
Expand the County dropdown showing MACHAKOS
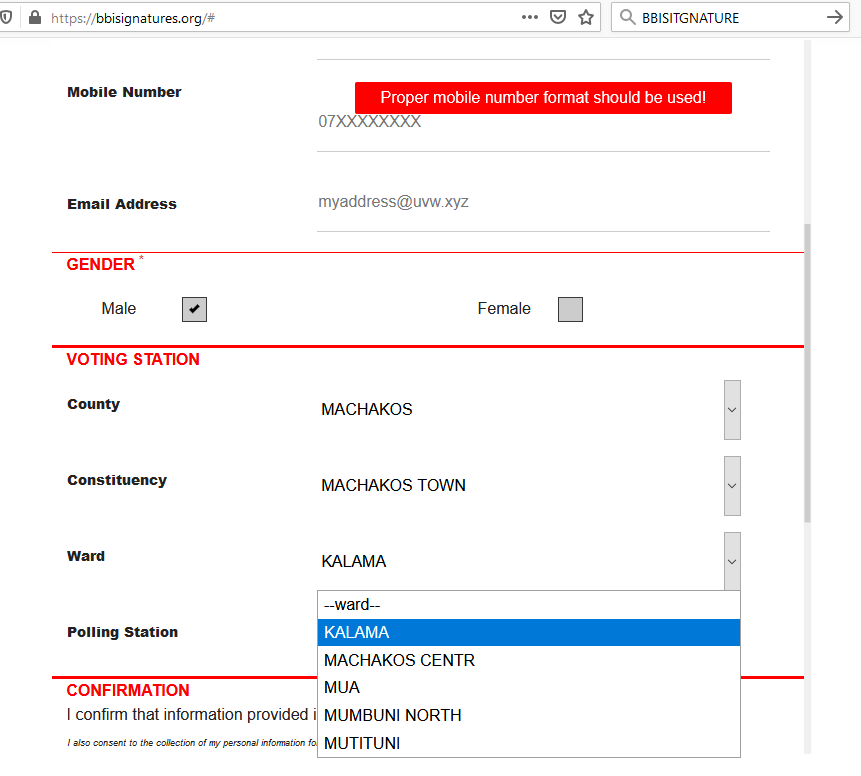pos(732,410)
